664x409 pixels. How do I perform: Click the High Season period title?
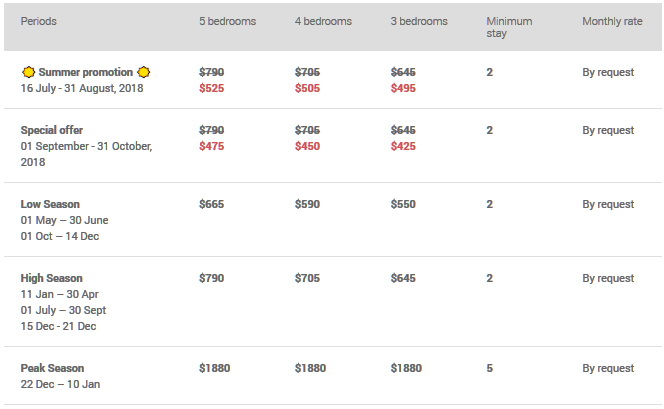(x=52, y=278)
